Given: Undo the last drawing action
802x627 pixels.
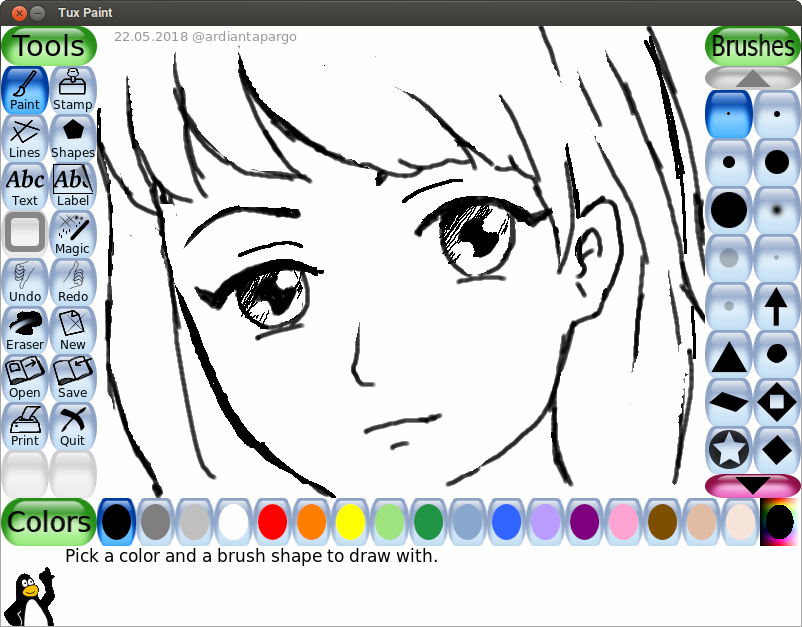Looking at the screenshot, I should 25,281.
